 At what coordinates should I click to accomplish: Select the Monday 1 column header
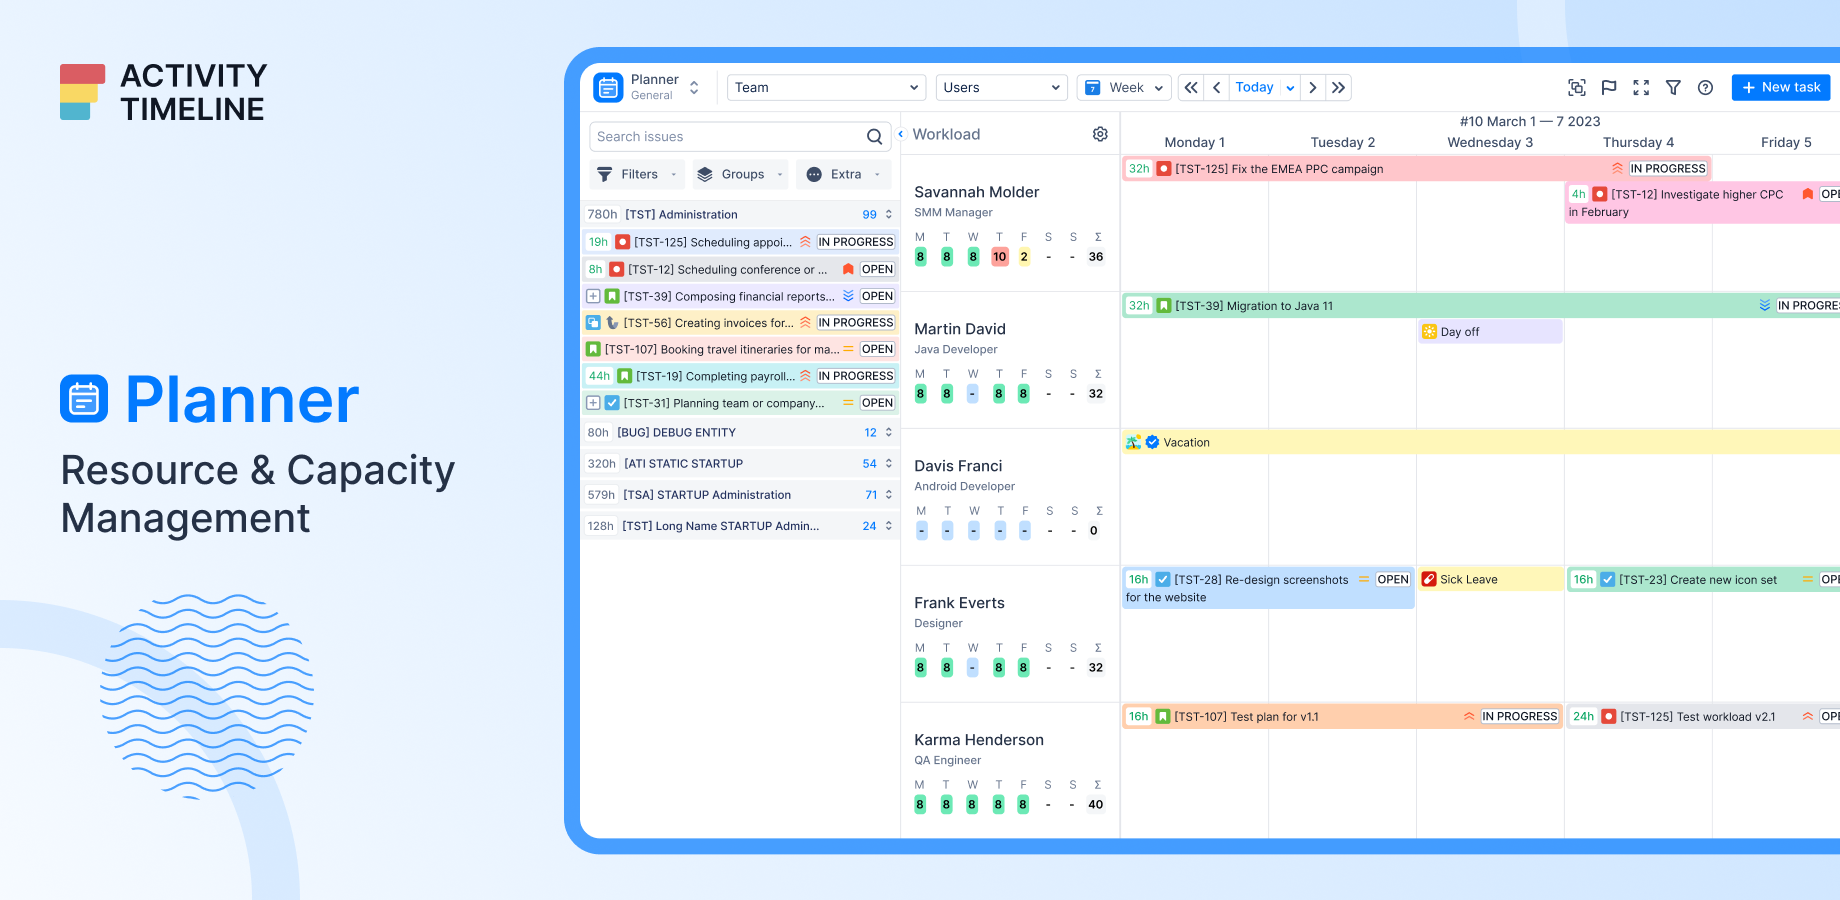(1194, 142)
